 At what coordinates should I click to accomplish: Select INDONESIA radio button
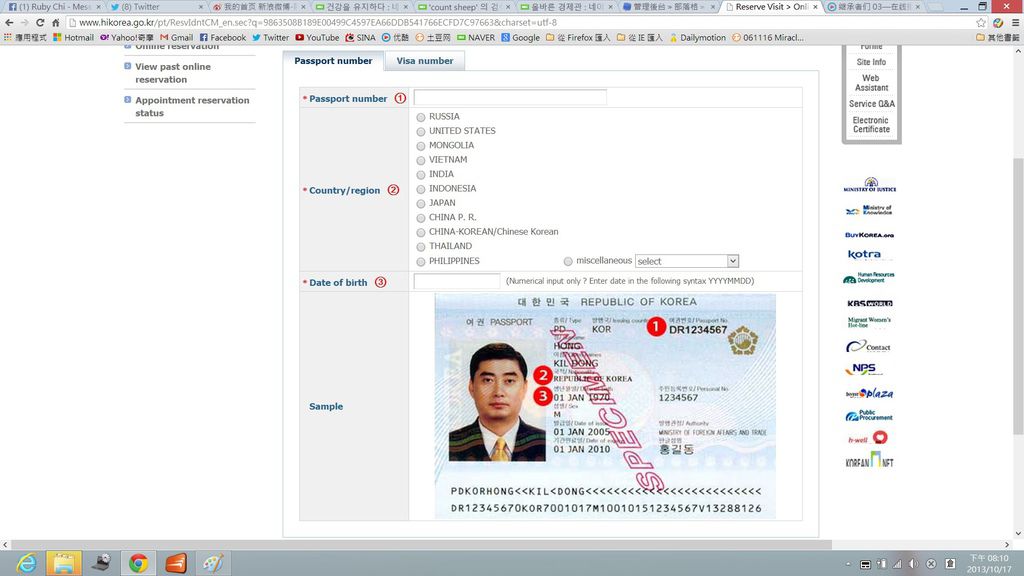(x=421, y=189)
